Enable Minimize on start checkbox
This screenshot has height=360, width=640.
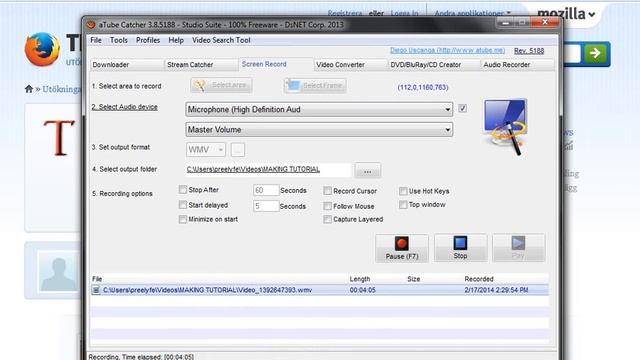pyautogui.click(x=182, y=220)
